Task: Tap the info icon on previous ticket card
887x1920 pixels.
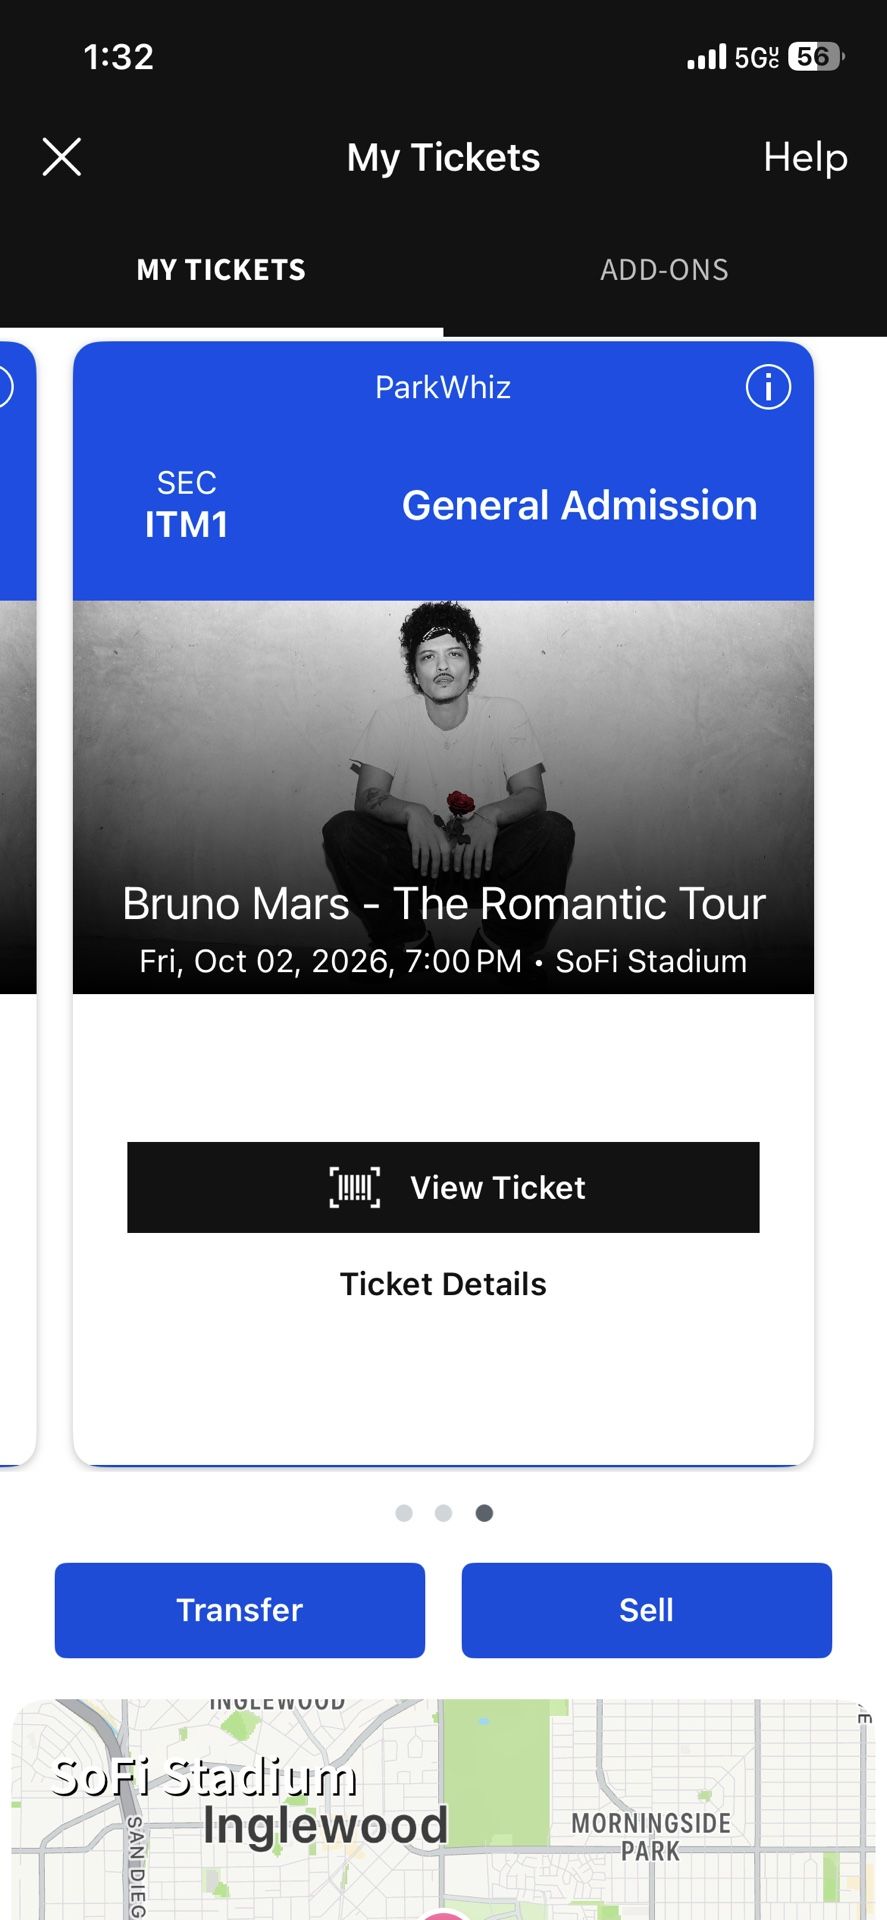Action: click(4, 387)
